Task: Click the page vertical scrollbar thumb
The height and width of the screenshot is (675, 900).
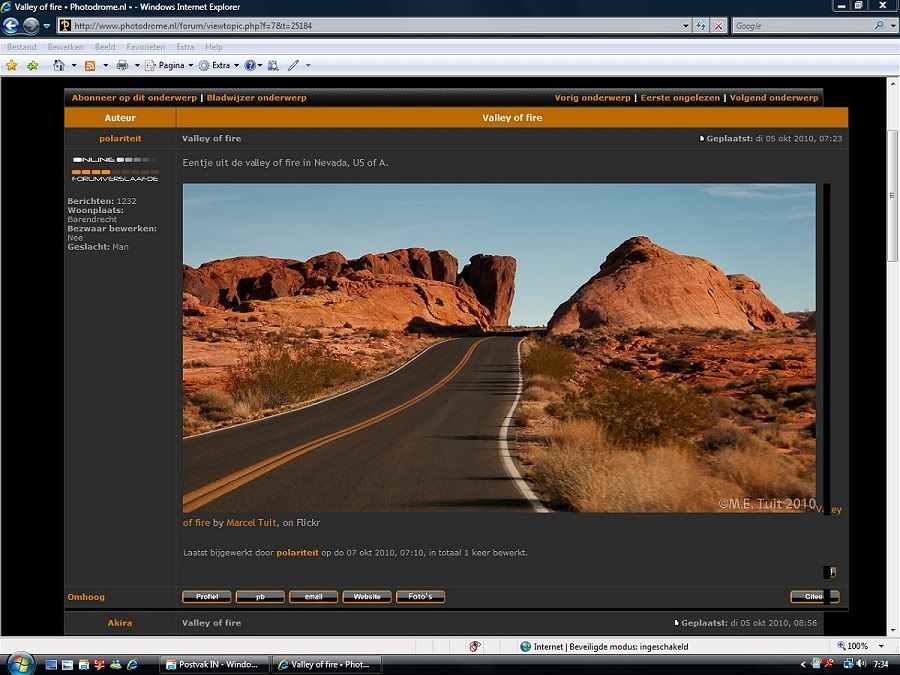Action: (x=893, y=196)
